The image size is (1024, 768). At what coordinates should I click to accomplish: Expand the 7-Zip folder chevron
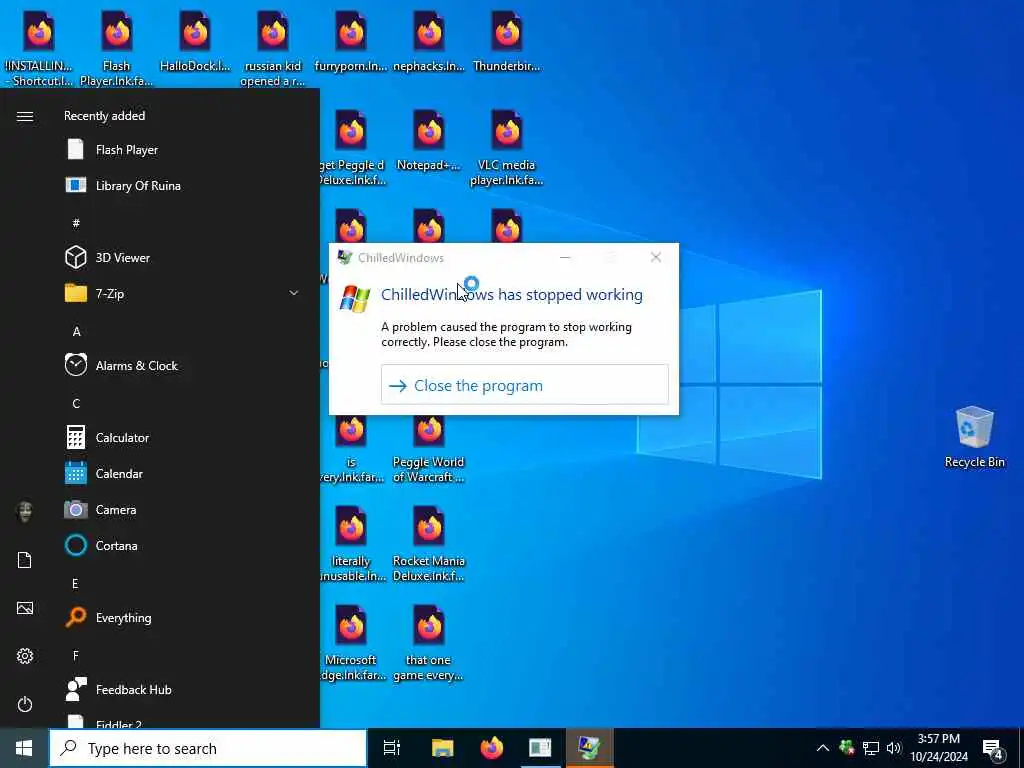coord(294,293)
